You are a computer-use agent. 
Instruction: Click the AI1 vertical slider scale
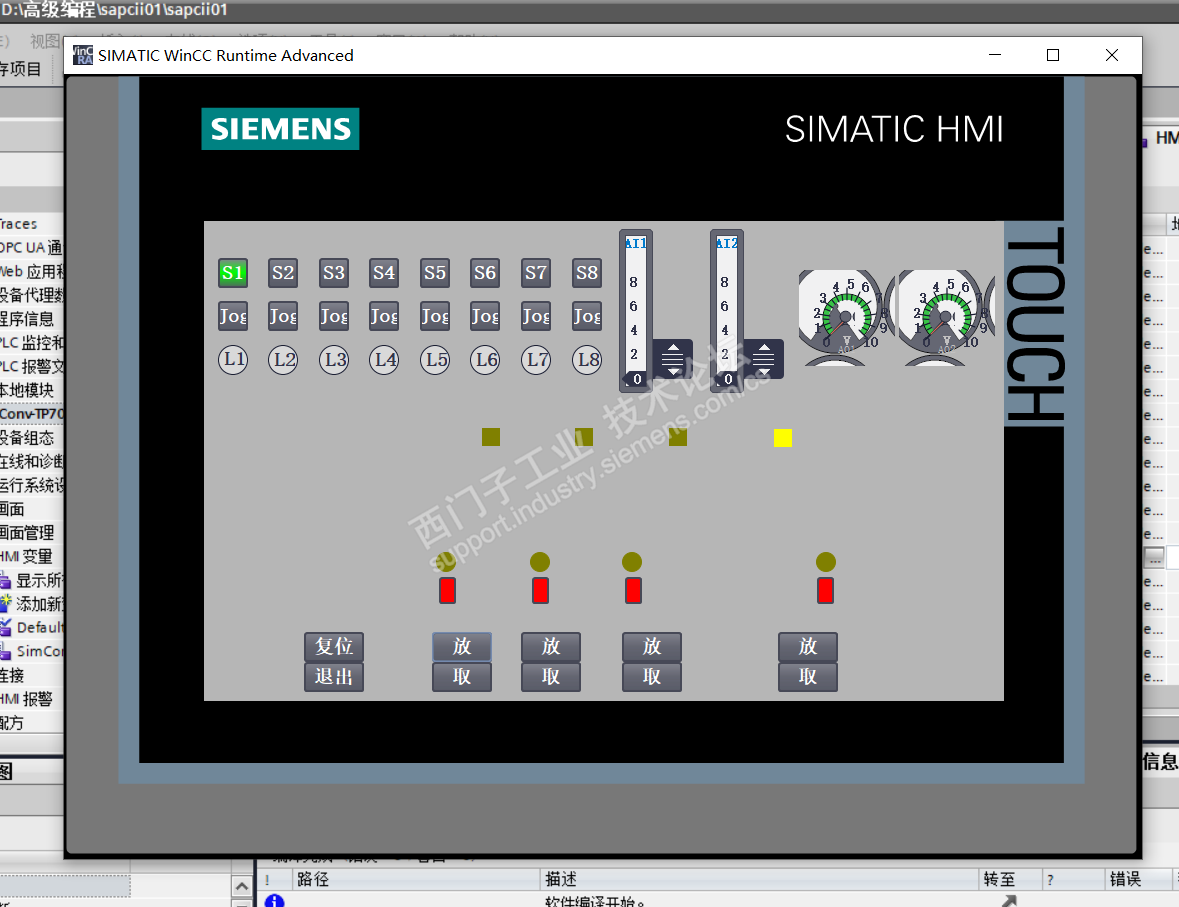[635, 311]
